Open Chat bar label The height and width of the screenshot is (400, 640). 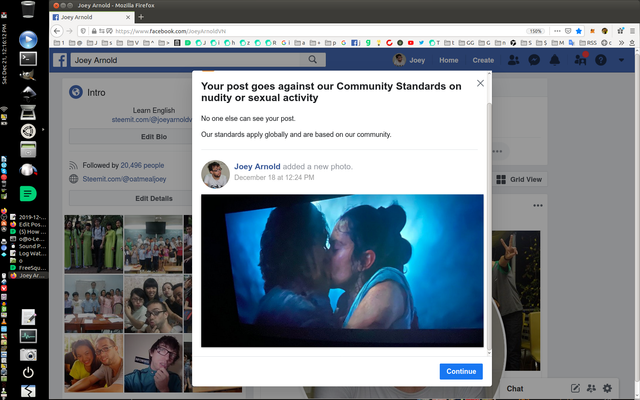tap(514, 389)
